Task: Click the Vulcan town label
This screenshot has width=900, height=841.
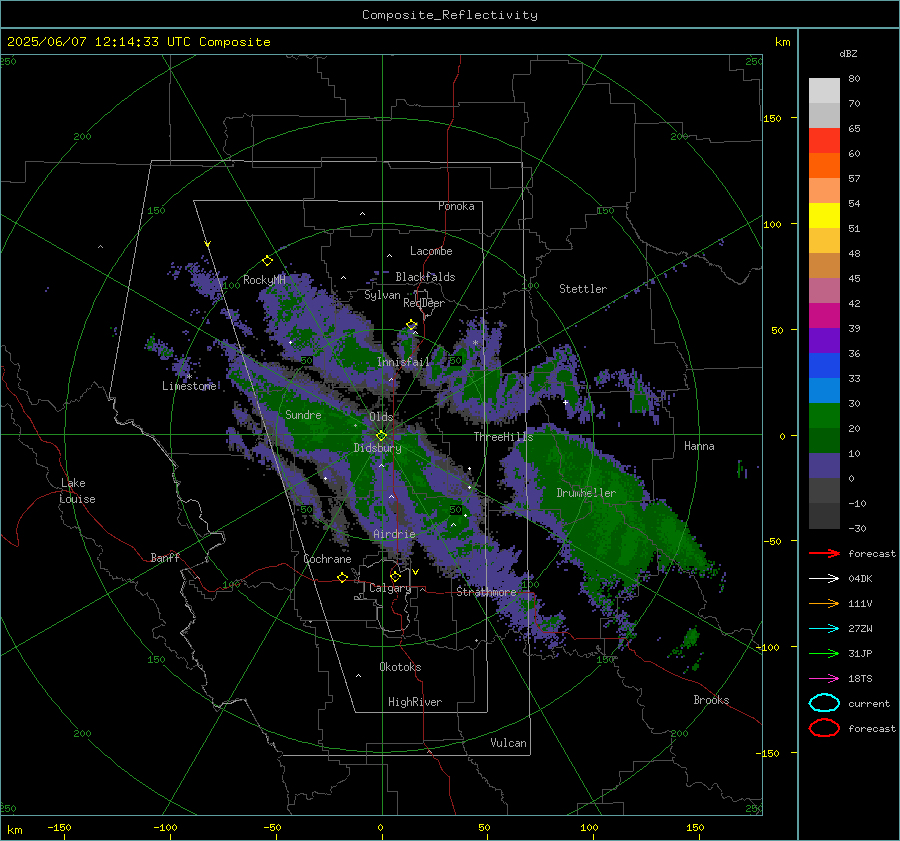Action: click(509, 743)
